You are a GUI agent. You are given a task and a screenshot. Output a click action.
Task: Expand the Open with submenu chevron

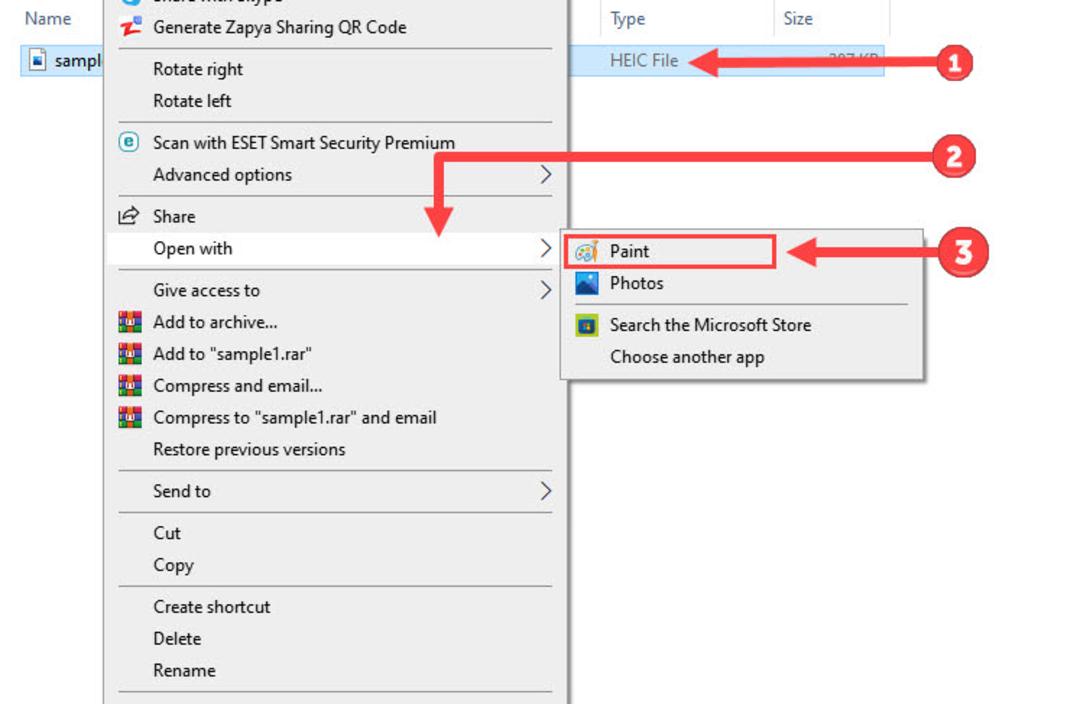(546, 248)
